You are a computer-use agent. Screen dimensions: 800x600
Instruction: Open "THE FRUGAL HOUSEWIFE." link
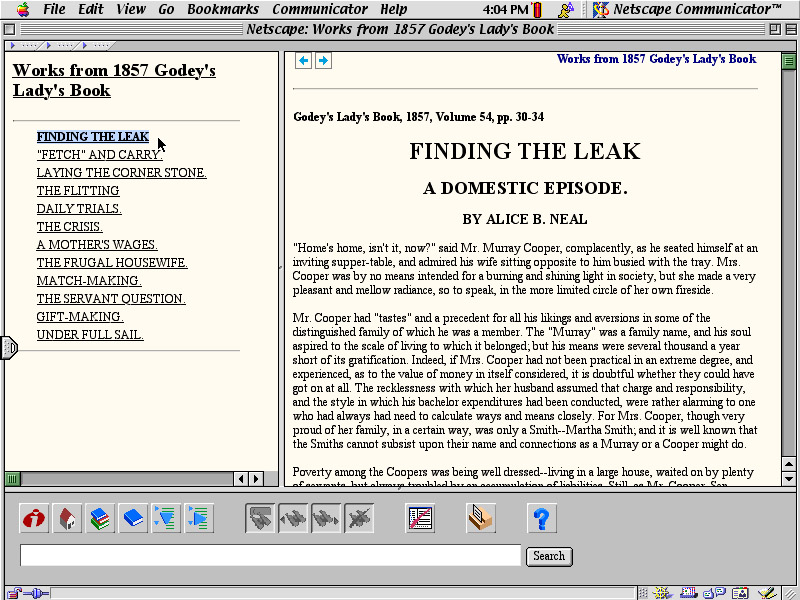click(x=112, y=263)
